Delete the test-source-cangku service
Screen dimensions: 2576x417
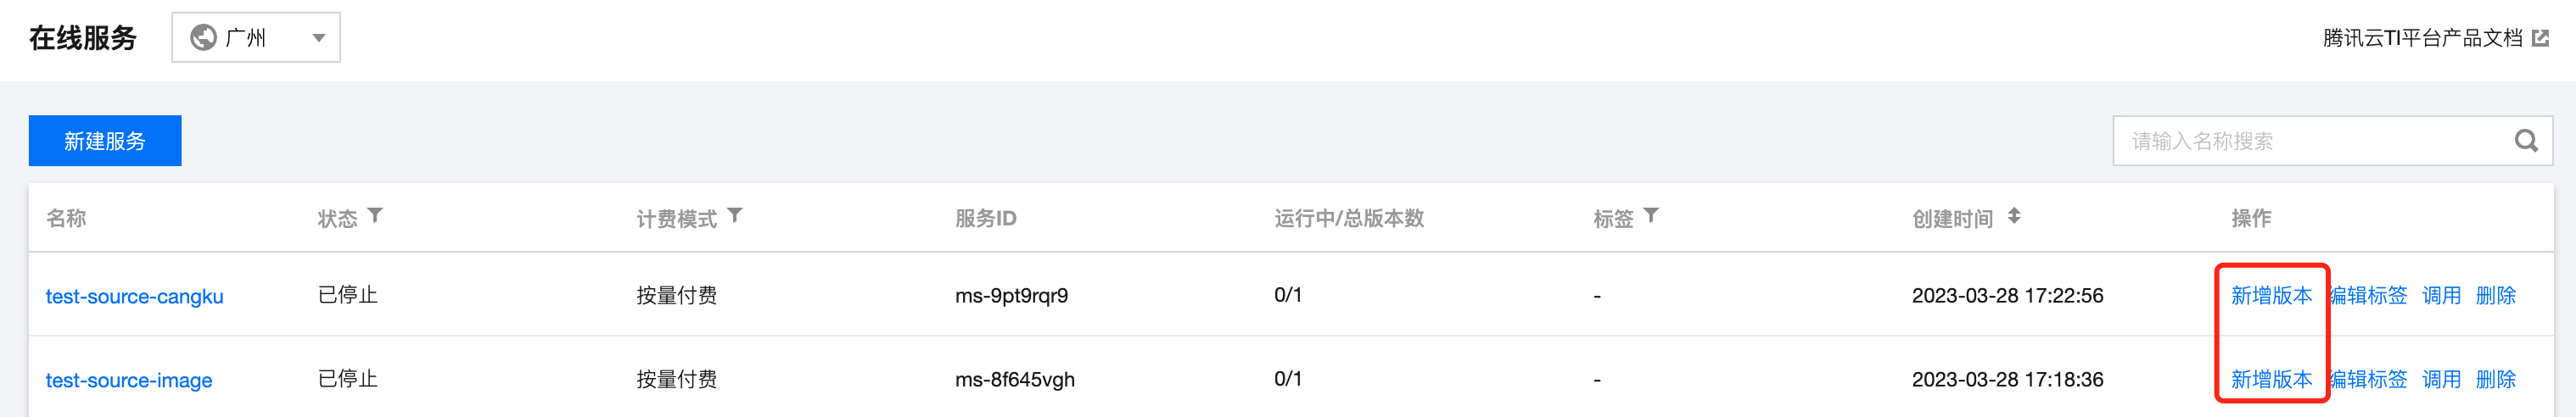pyautogui.click(x=2495, y=295)
